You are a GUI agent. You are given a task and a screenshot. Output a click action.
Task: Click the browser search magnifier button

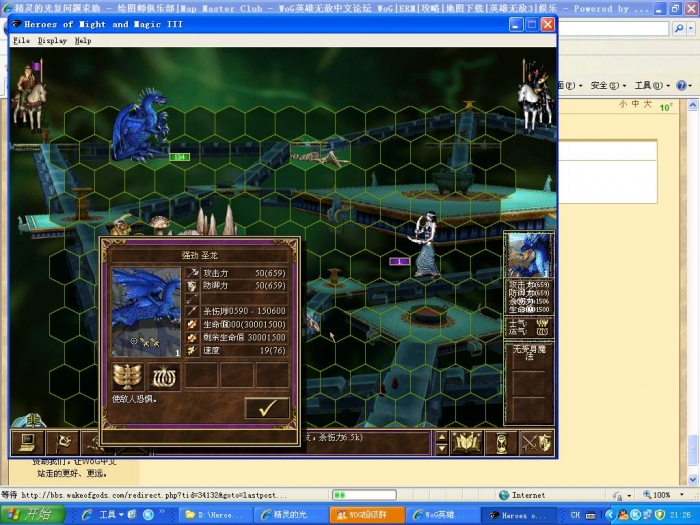click(679, 29)
